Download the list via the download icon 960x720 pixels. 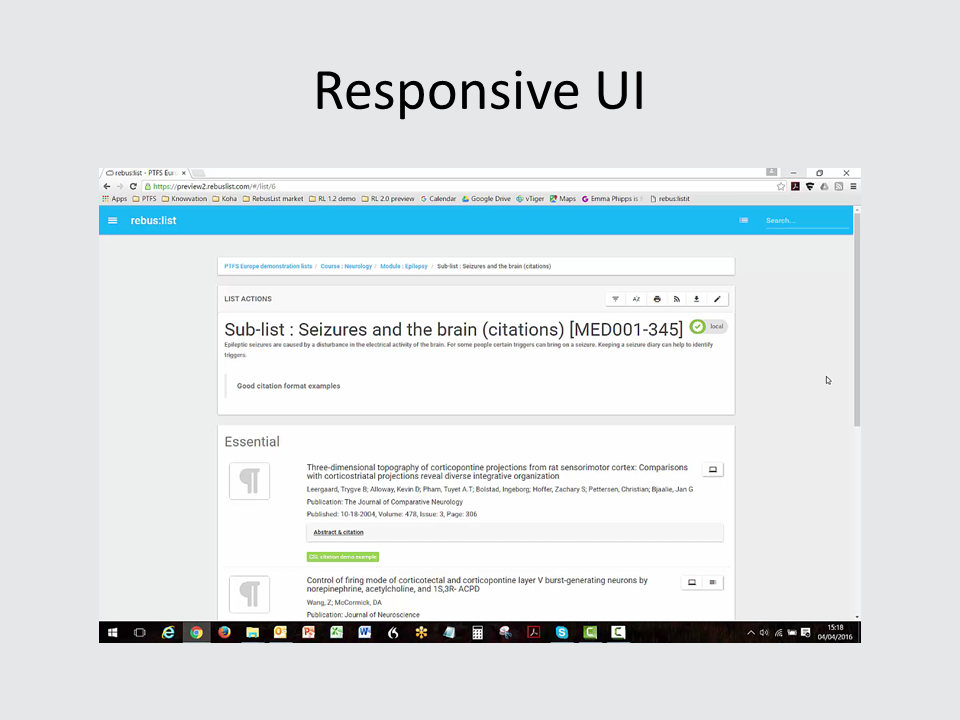coord(697,299)
